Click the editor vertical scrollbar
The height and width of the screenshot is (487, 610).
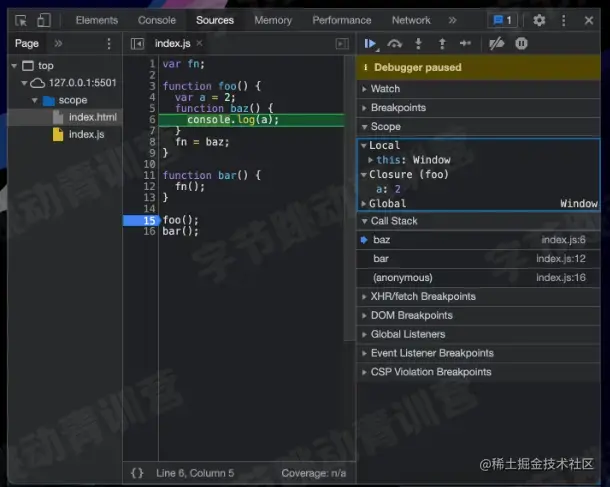click(349, 198)
